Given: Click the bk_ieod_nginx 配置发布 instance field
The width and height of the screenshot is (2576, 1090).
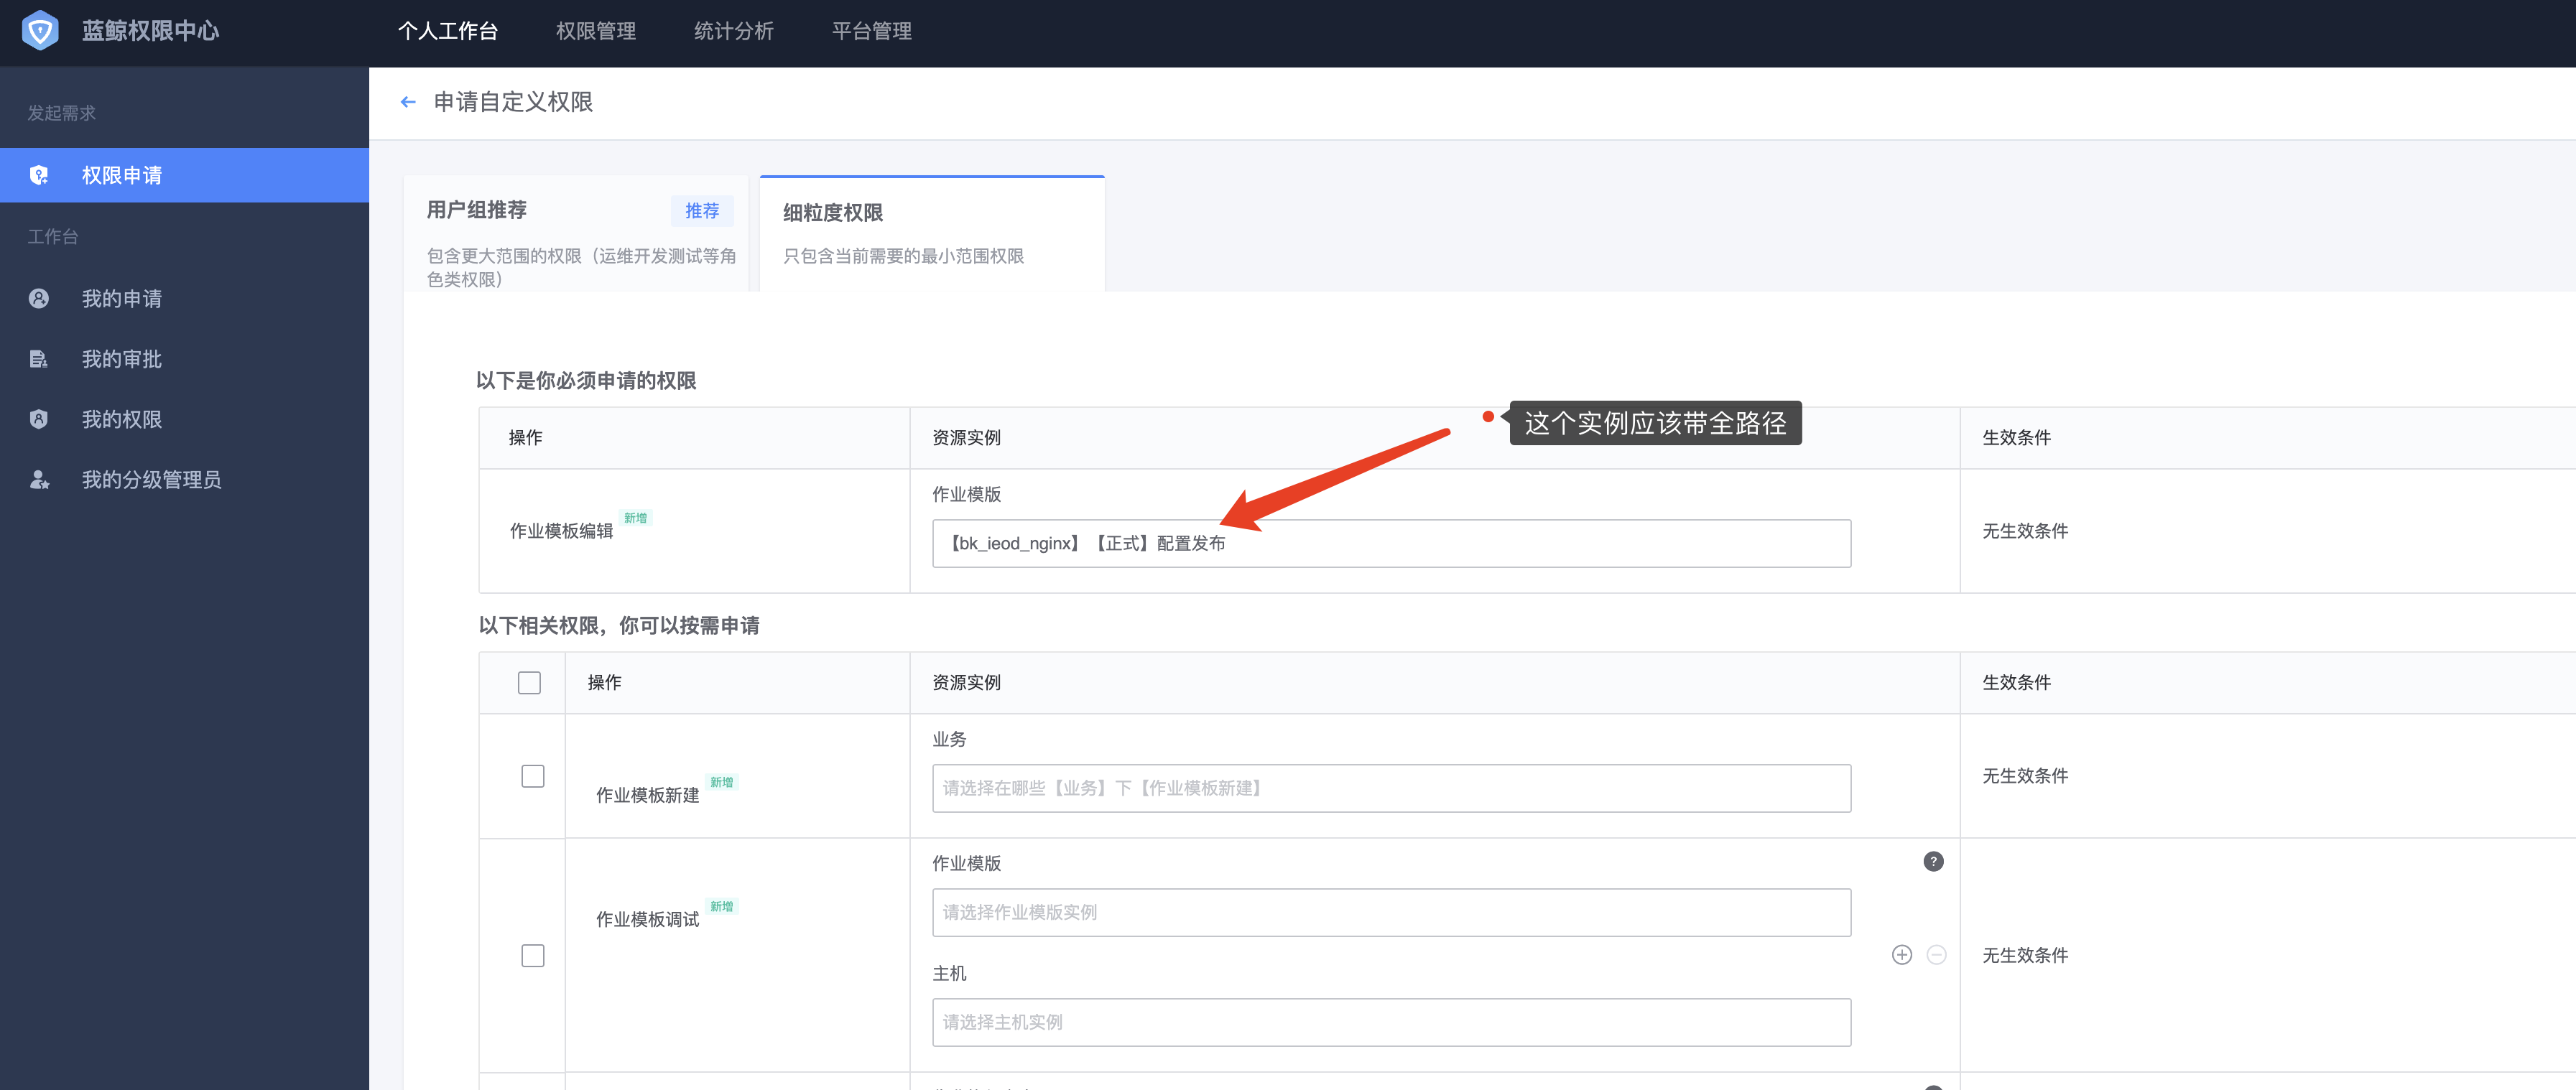Looking at the screenshot, I should (x=1390, y=543).
